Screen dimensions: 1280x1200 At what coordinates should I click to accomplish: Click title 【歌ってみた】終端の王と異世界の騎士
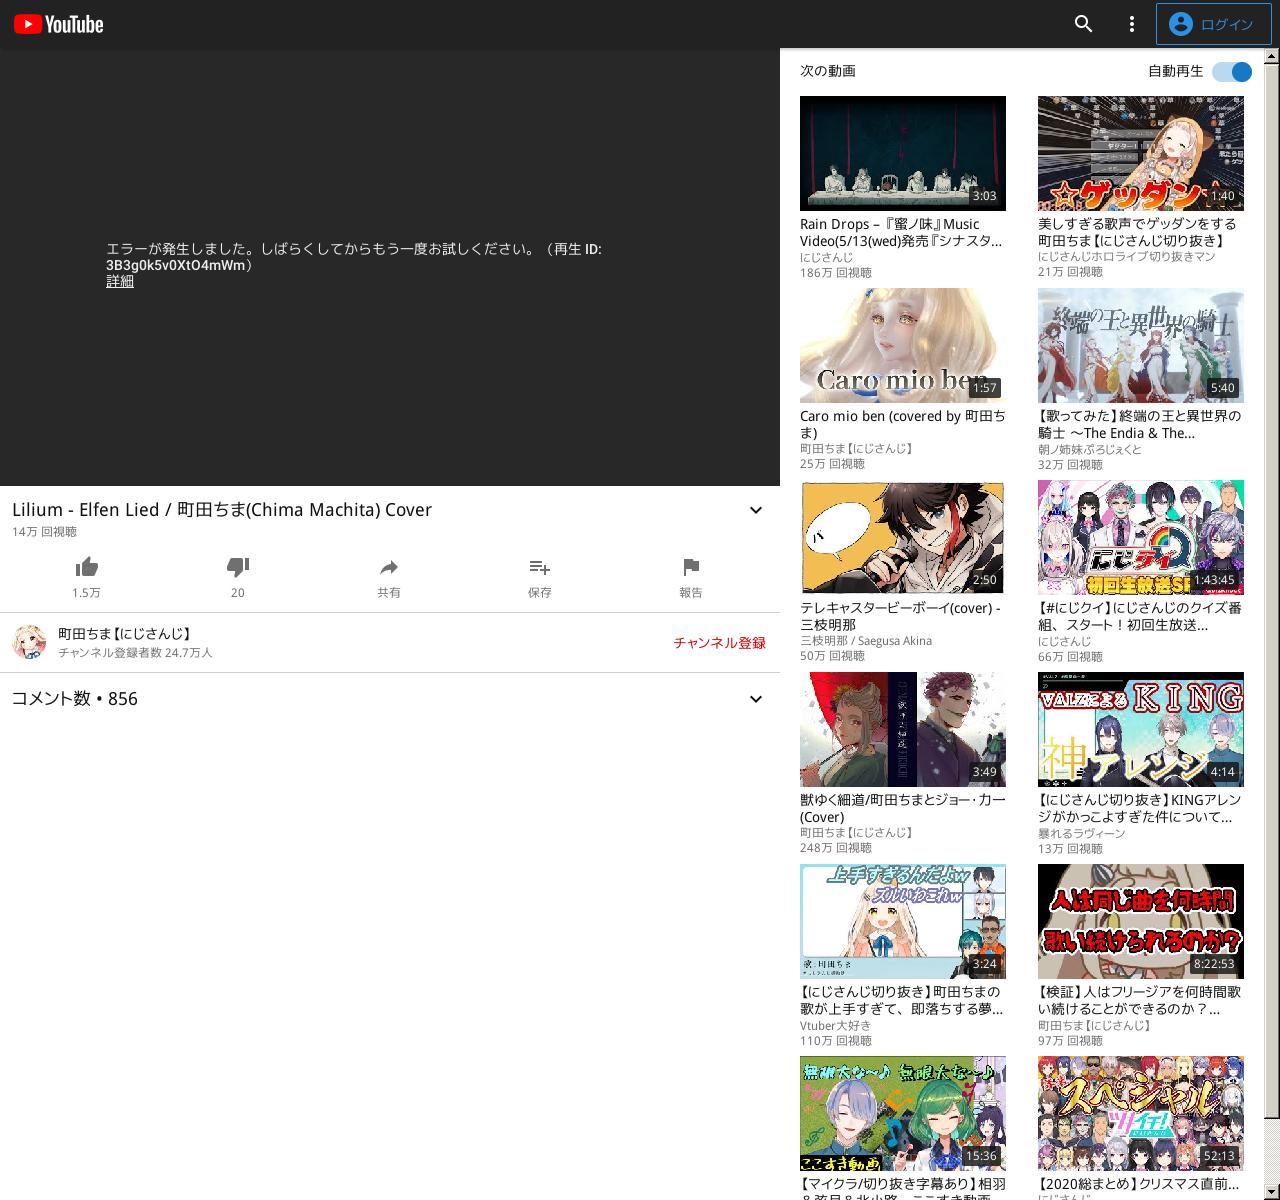pyautogui.click(x=1139, y=424)
